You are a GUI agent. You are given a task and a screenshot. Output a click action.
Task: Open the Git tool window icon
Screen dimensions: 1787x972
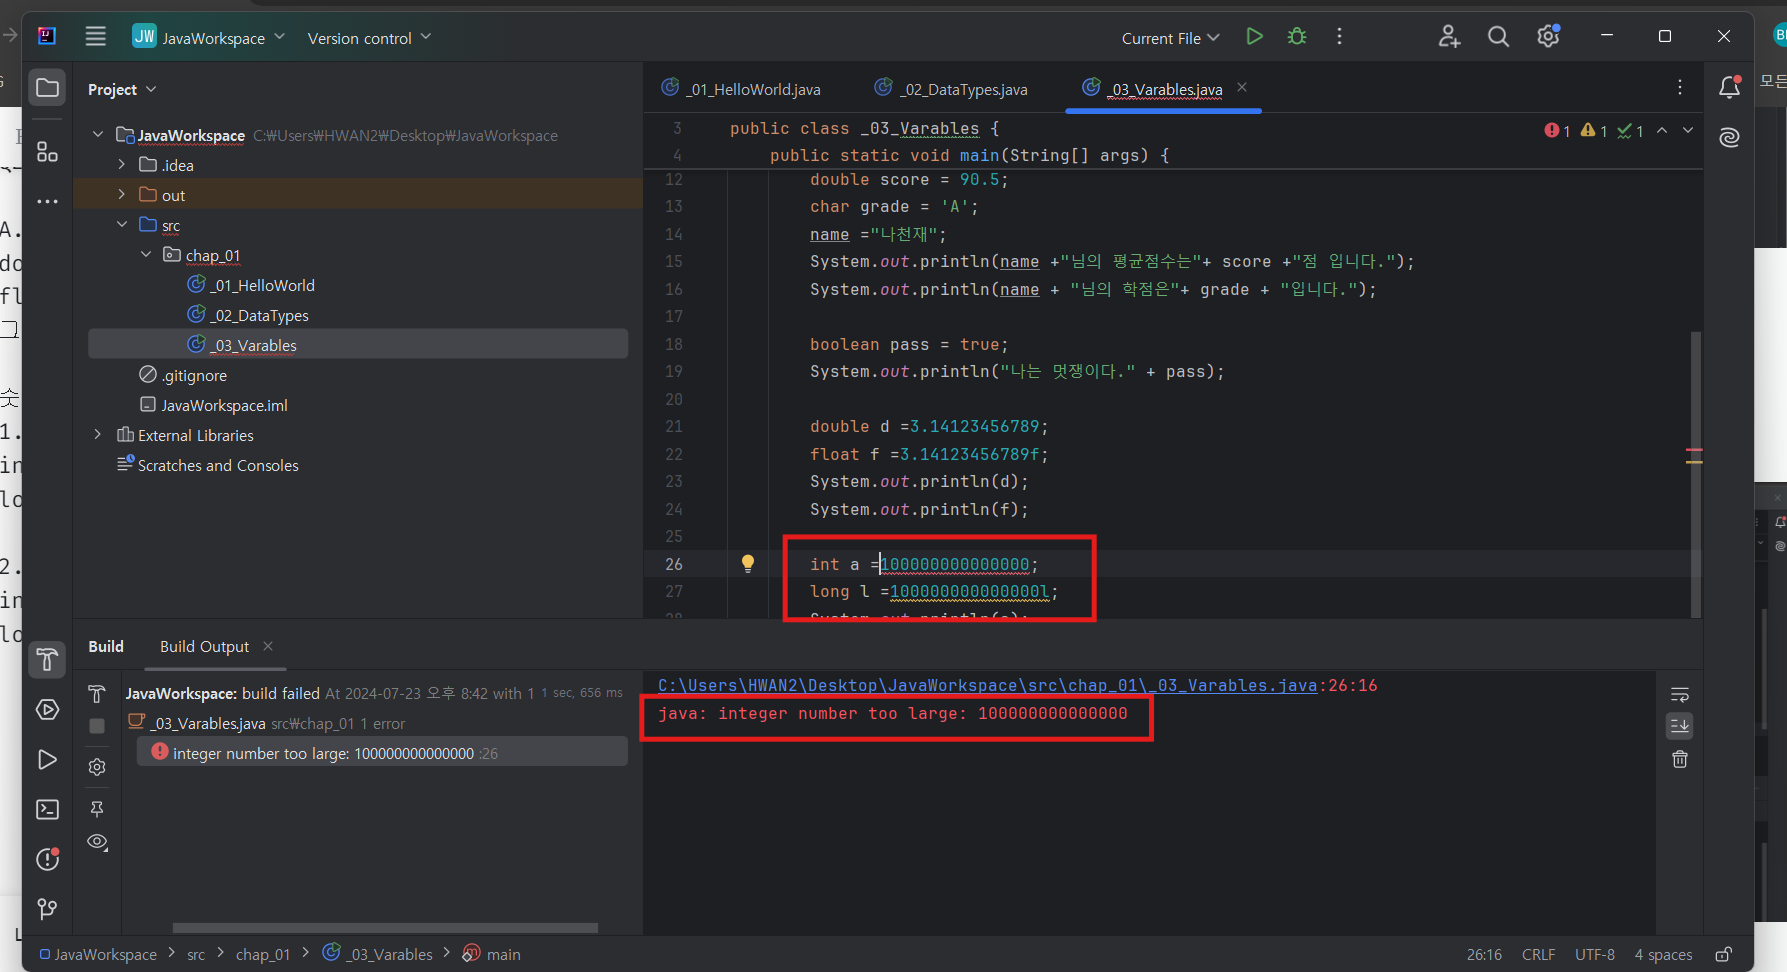pos(47,909)
